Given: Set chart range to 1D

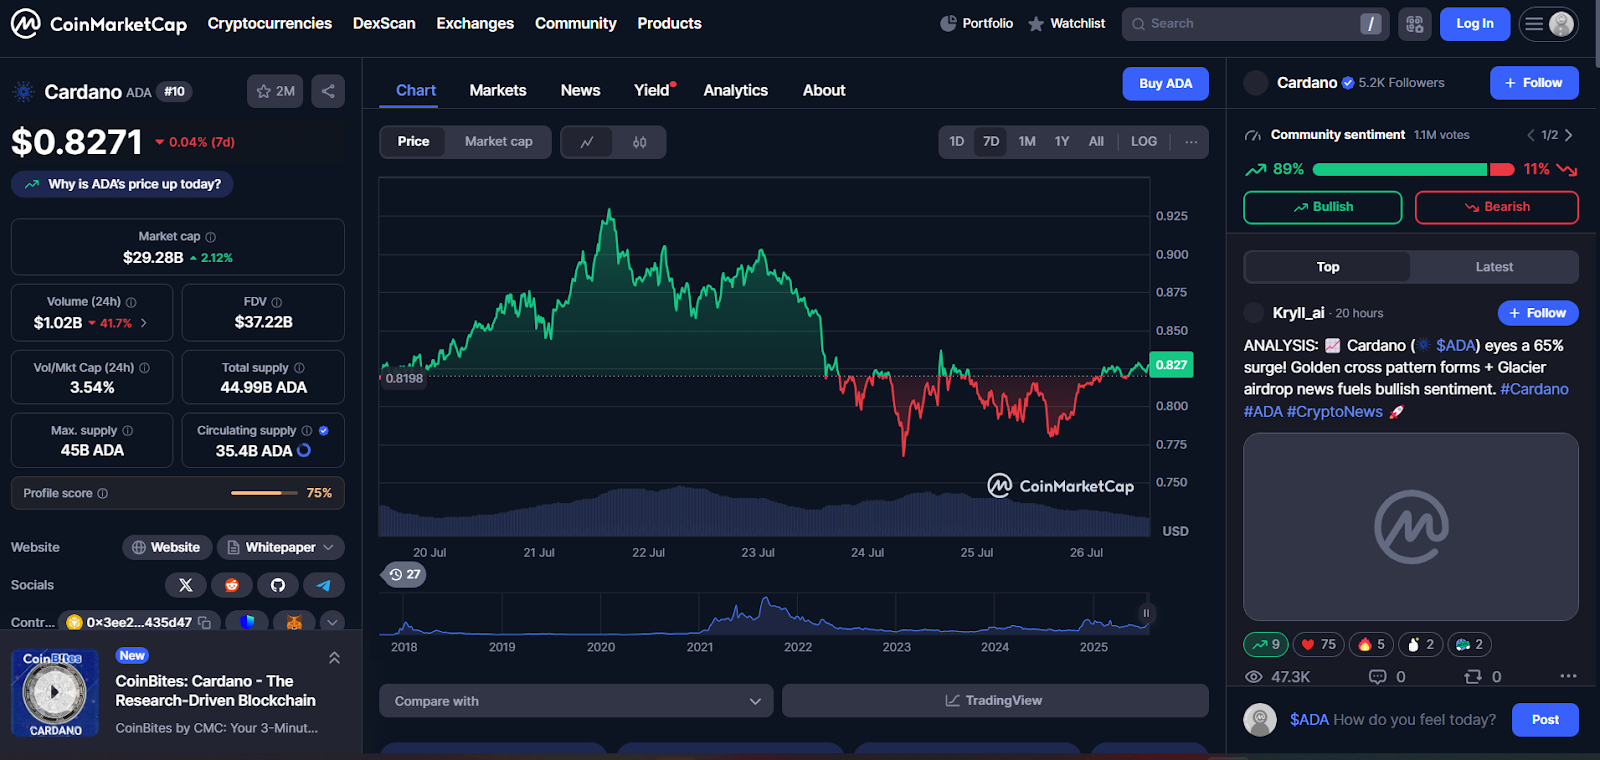Looking at the screenshot, I should click(957, 142).
